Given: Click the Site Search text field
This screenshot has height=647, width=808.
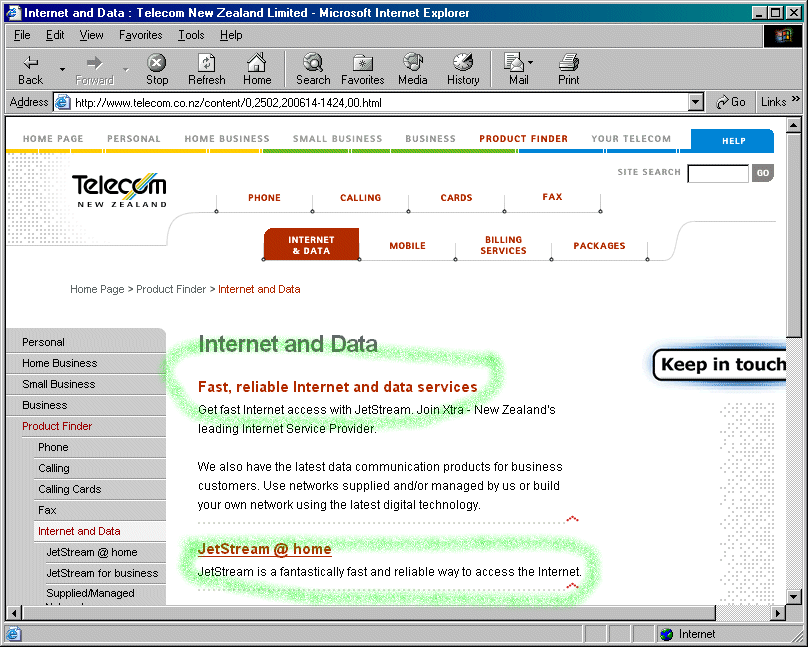Looking at the screenshot, I should point(717,174).
